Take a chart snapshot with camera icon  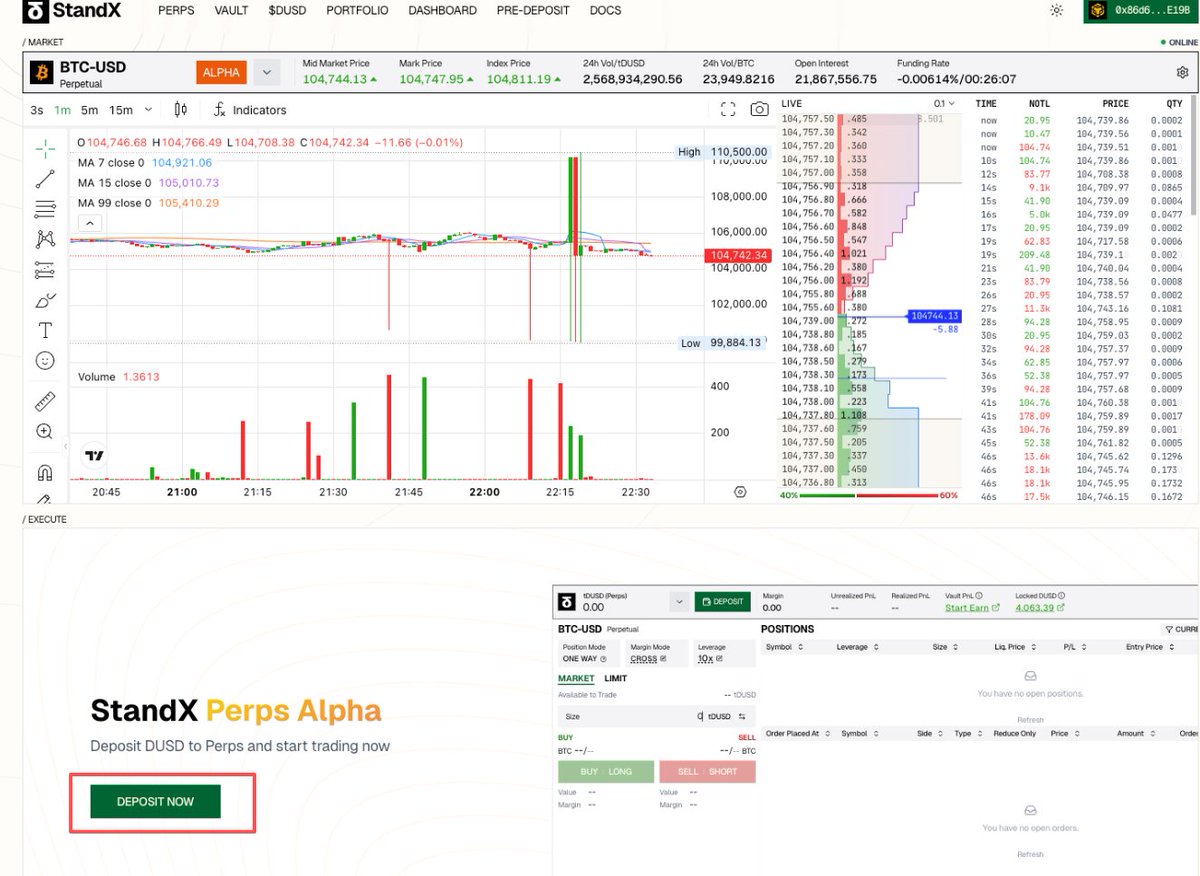pos(760,110)
